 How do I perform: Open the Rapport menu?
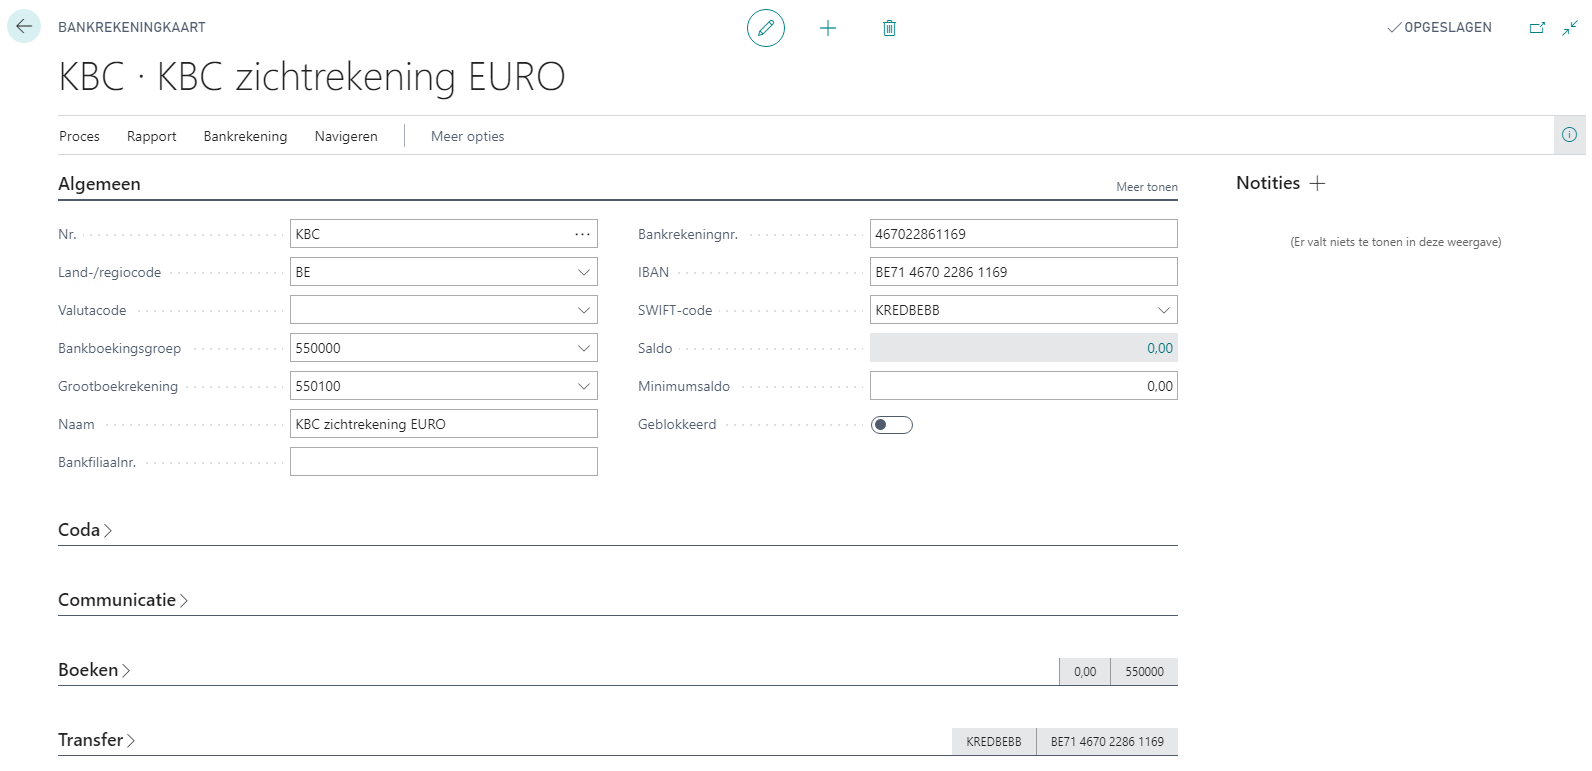click(151, 136)
